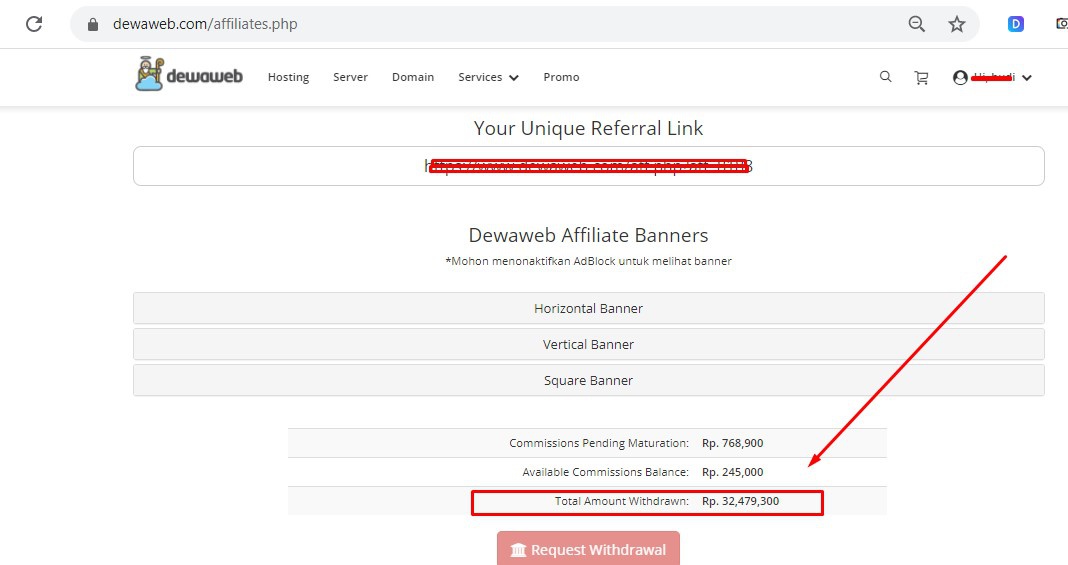Click the Total Amount Withdrawn label

pyautogui.click(x=622, y=501)
